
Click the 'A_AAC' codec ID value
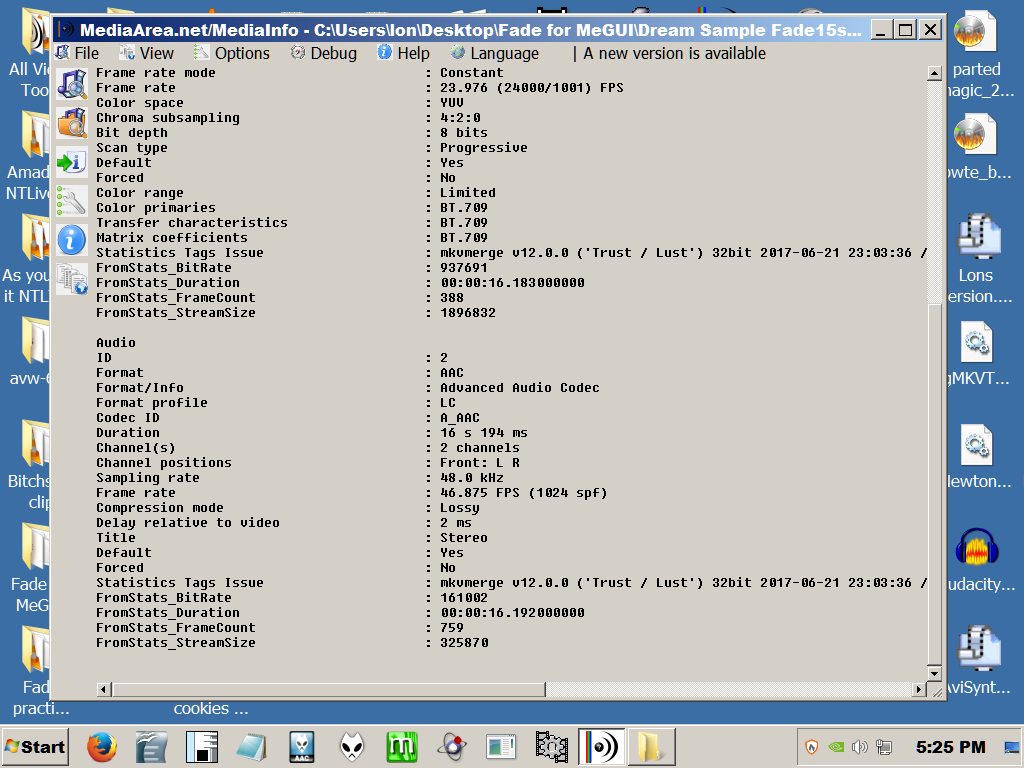click(460, 418)
